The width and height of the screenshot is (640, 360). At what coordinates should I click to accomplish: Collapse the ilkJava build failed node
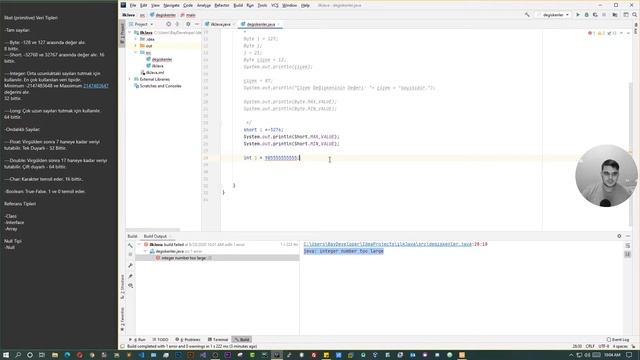click(140, 244)
